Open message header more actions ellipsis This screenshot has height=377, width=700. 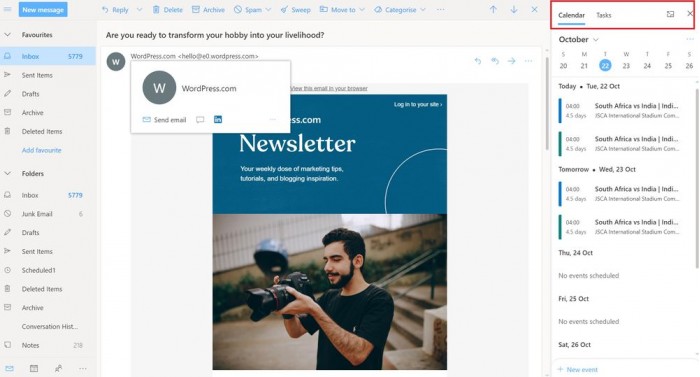click(x=529, y=61)
